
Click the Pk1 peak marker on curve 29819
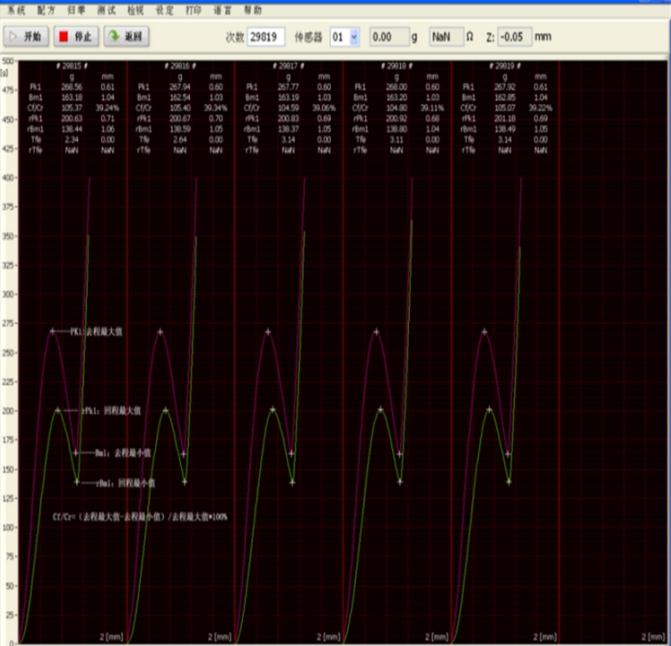point(484,332)
